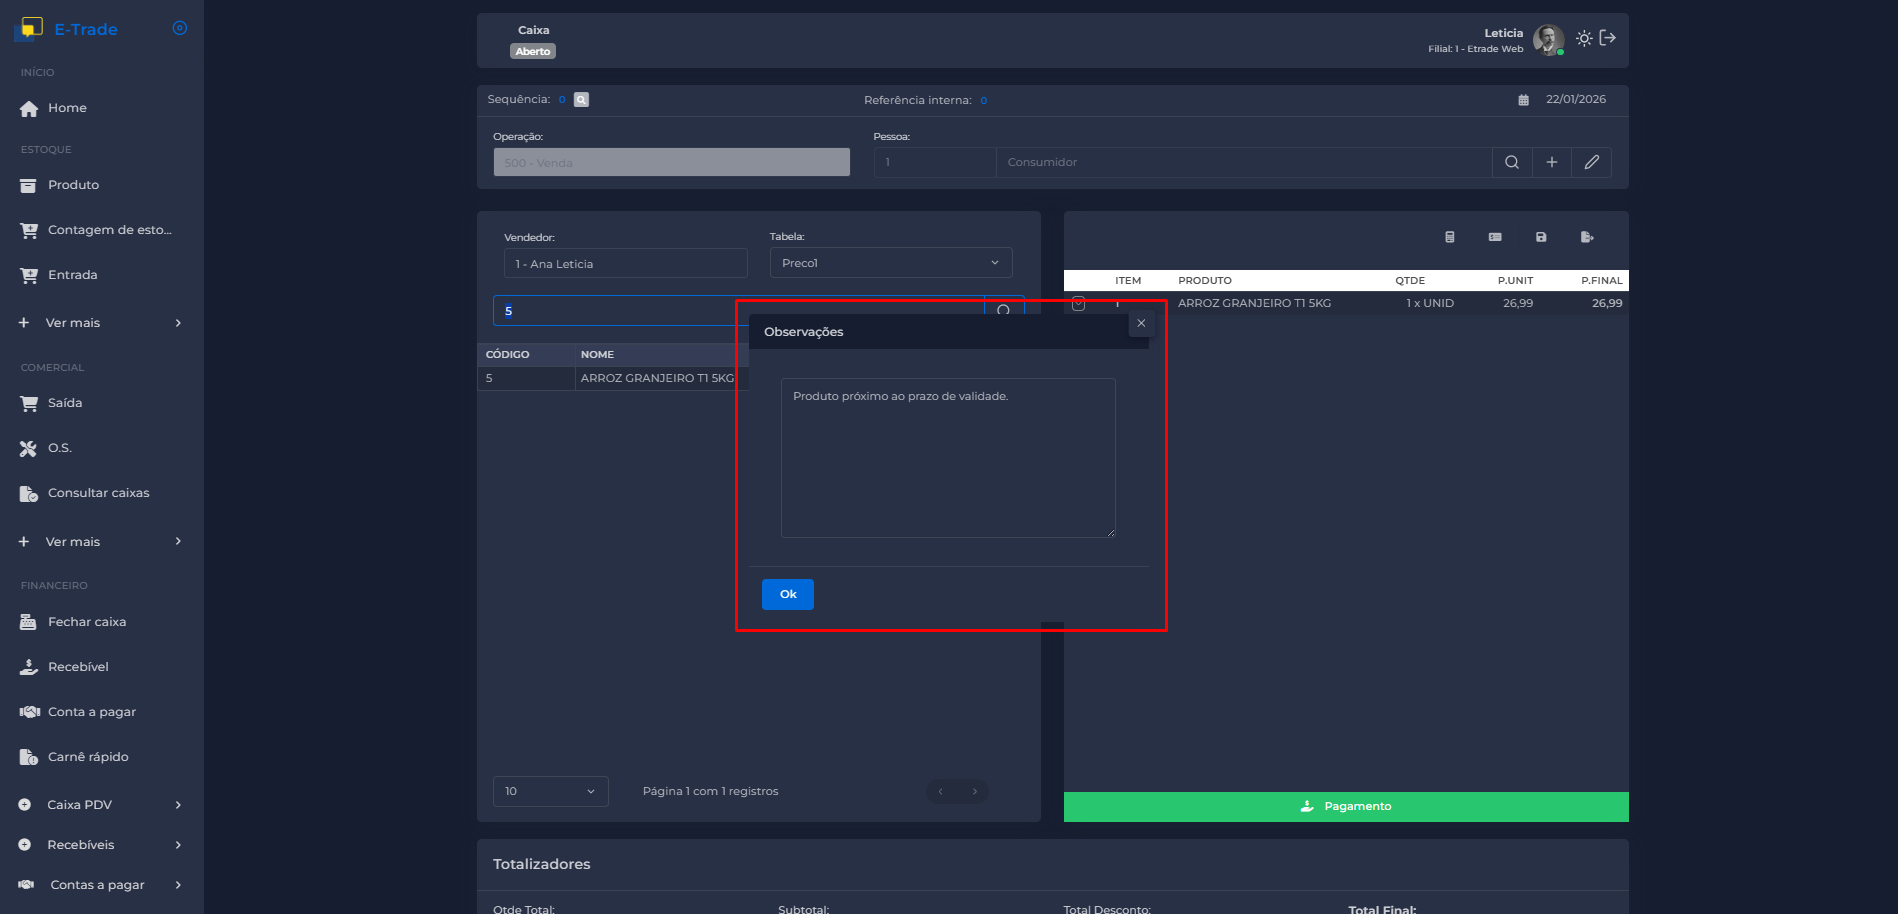Go to Produto in the sidebar

(x=73, y=185)
